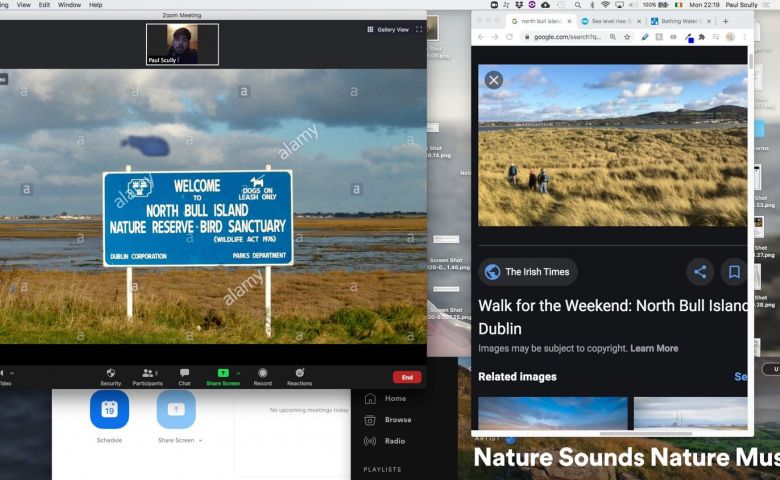Switch to the Sea level rise tab
The width and height of the screenshot is (780, 480).
(608, 20)
